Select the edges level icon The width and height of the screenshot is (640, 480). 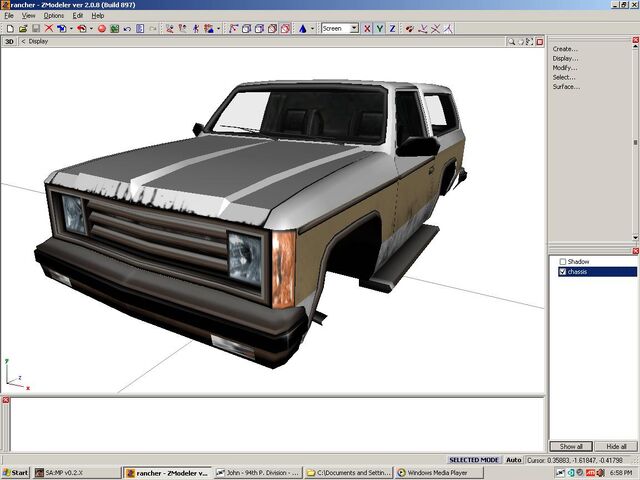pos(183,29)
